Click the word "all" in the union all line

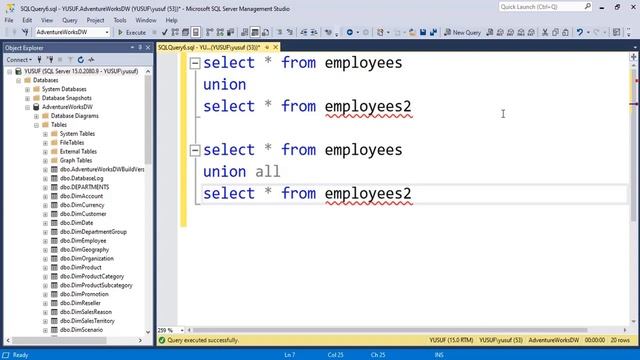[268, 171]
